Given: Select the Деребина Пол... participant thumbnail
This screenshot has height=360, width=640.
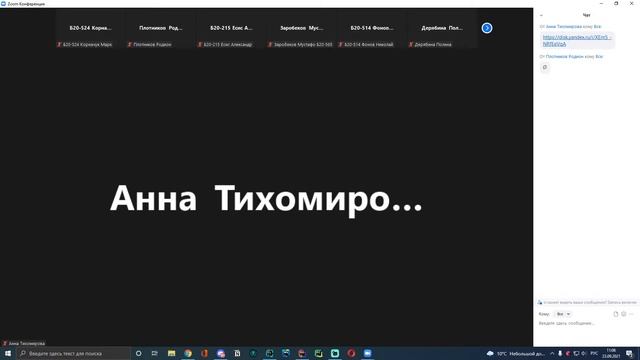Looking at the screenshot, I should (x=442, y=29).
